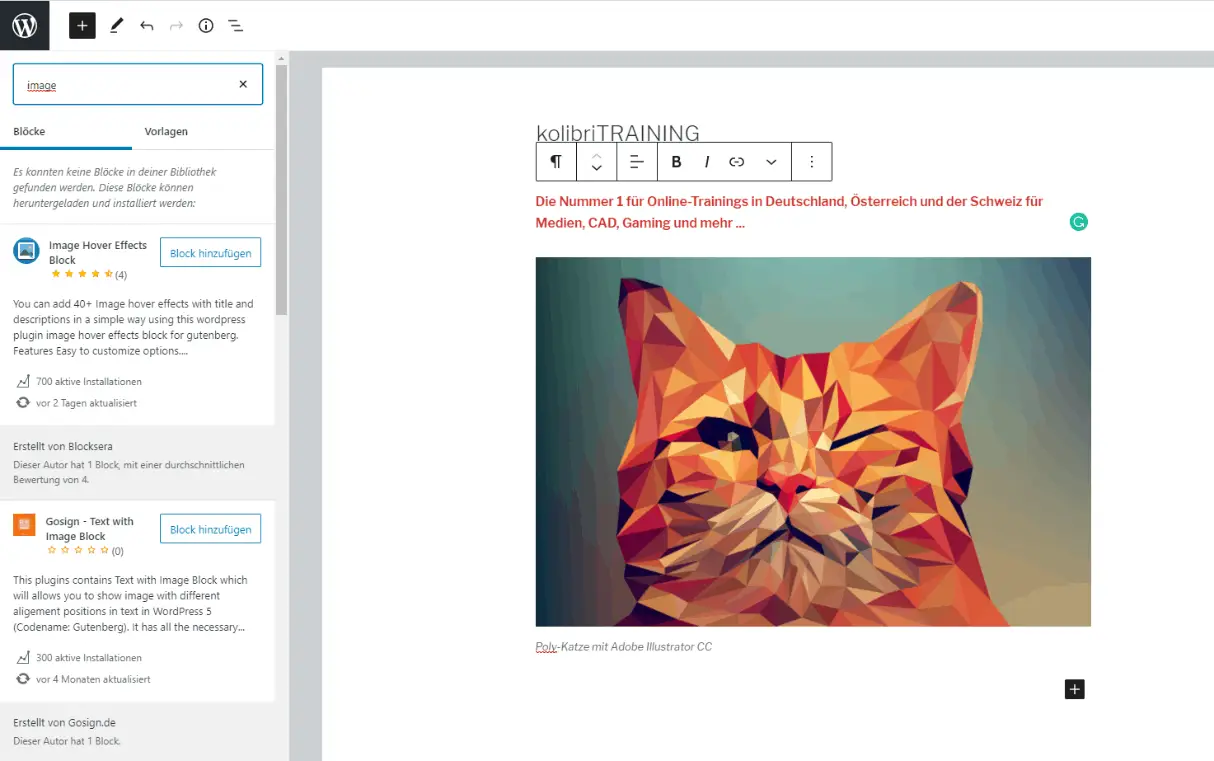Click the kolibriTRAINING title

point(618,133)
